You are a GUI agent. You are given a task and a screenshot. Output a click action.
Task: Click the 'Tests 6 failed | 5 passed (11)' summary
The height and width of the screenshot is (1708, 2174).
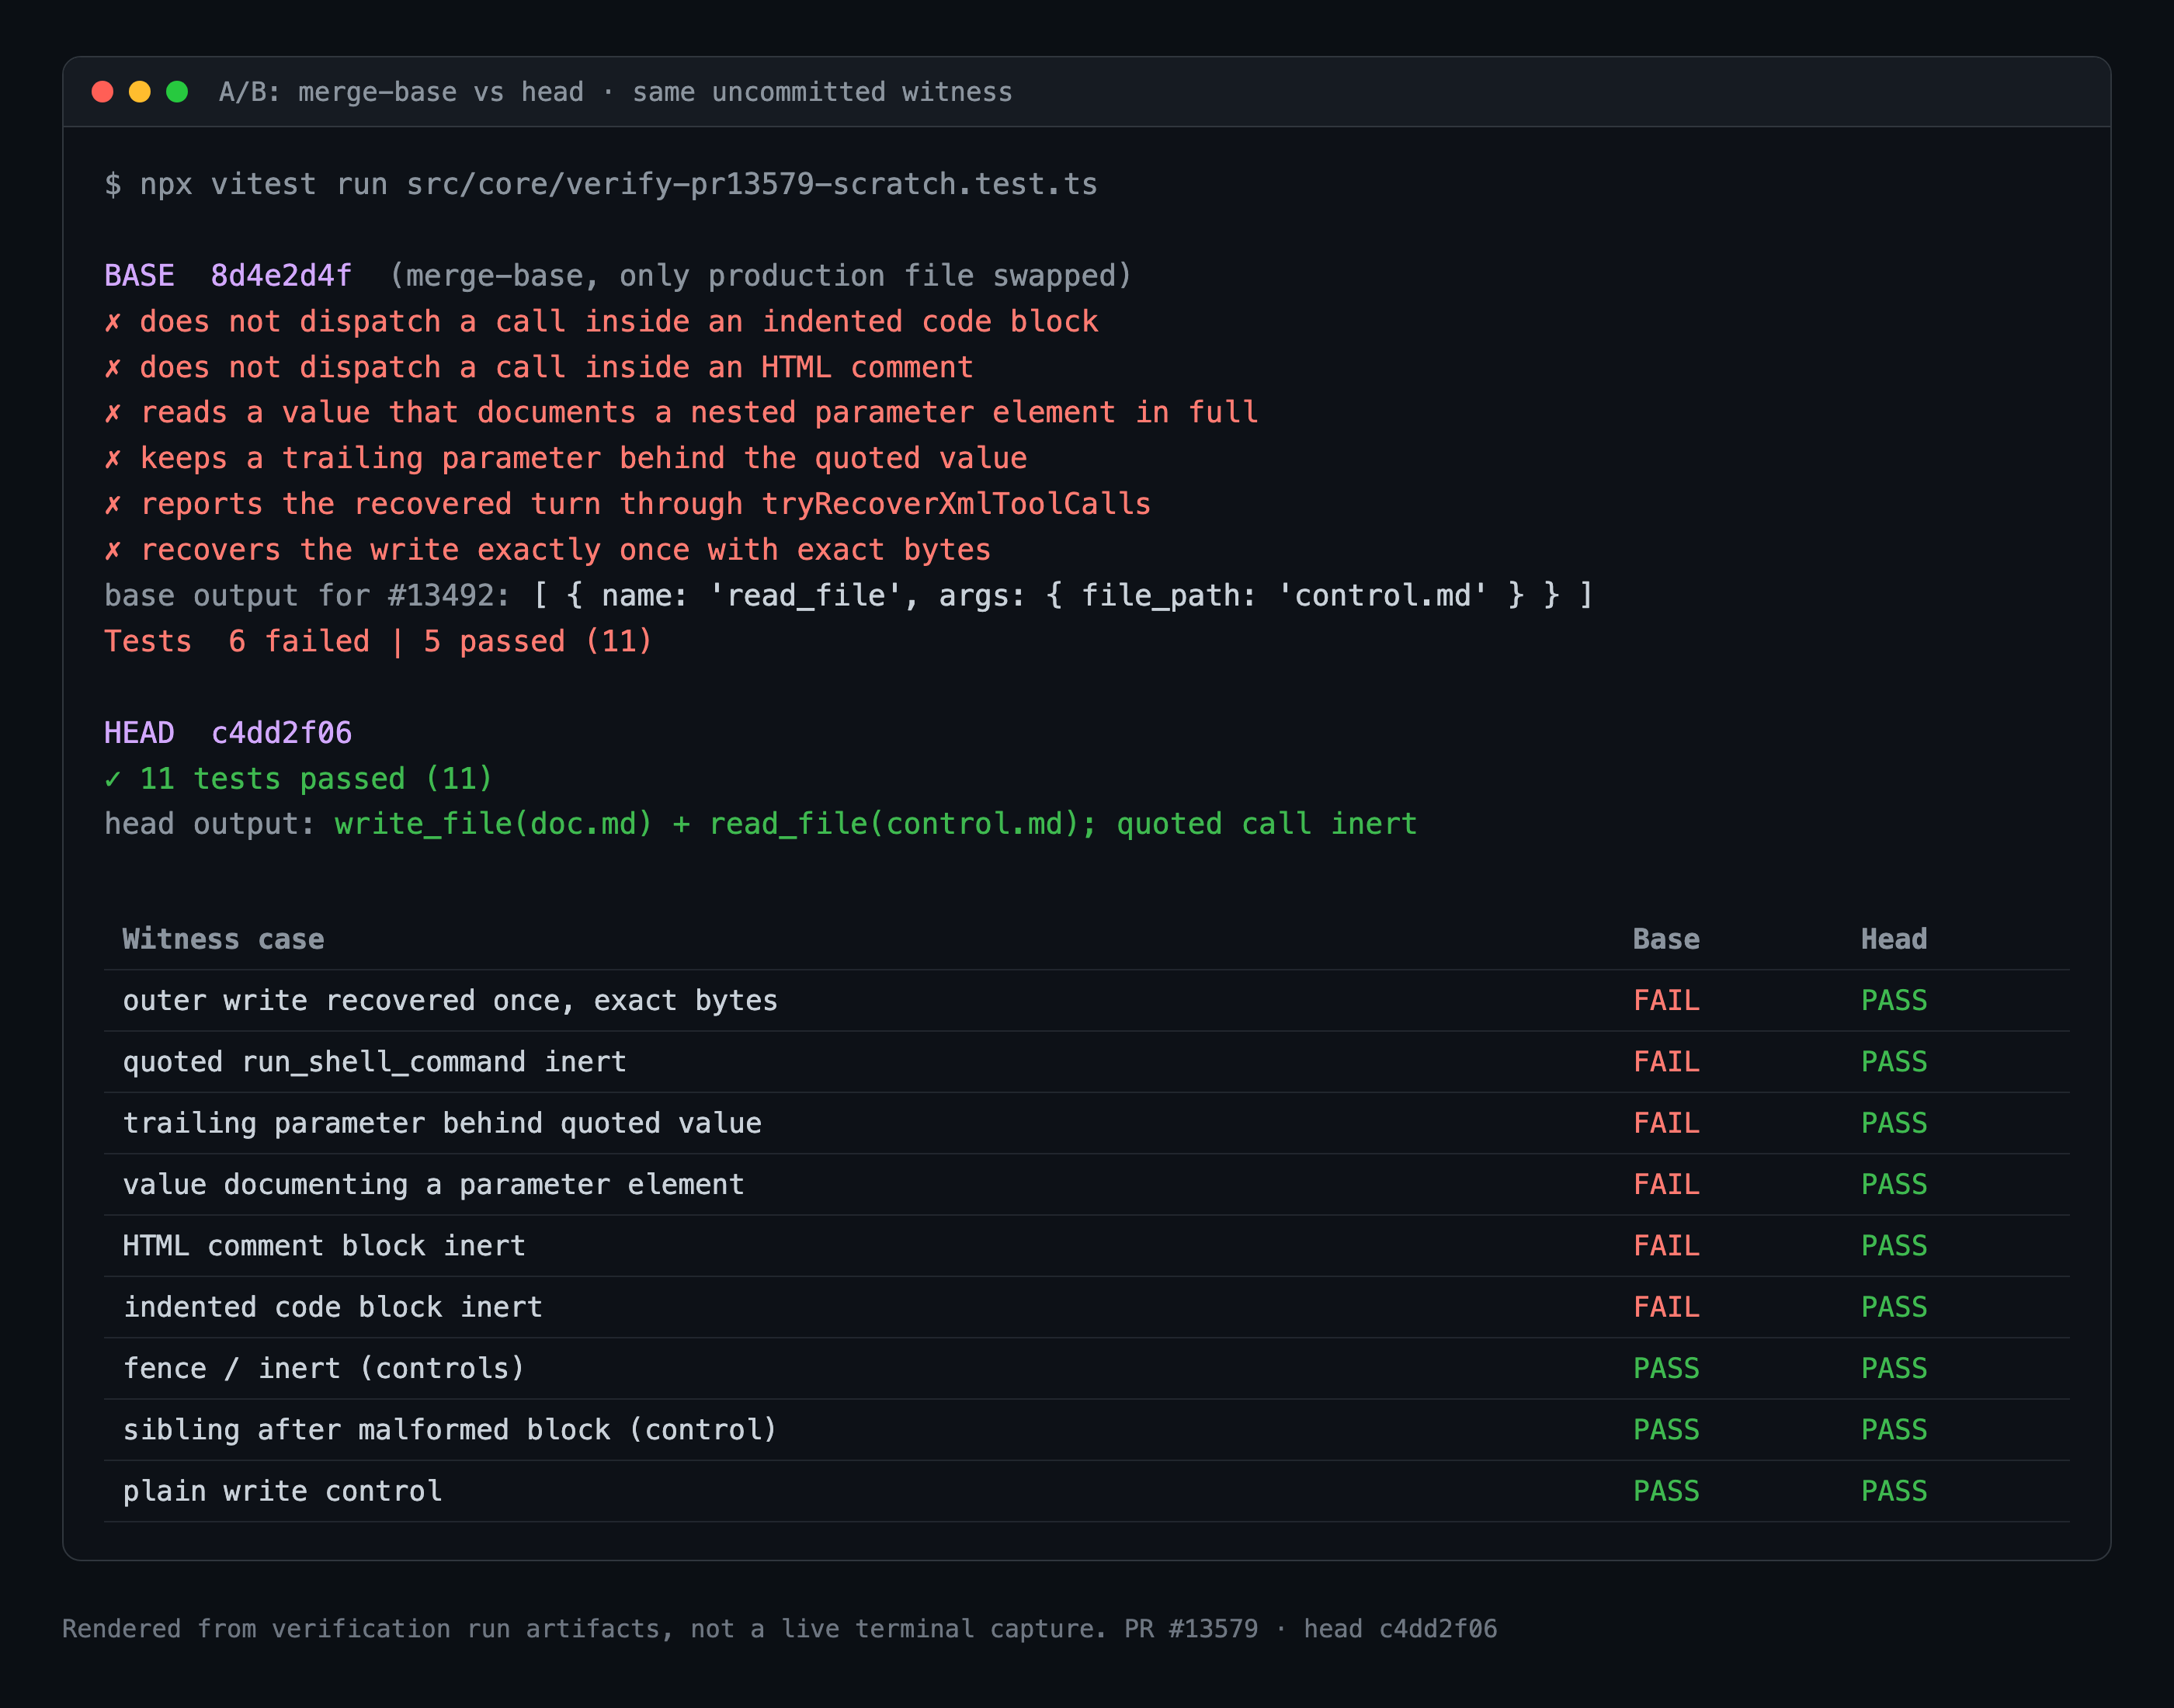tap(378, 641)
